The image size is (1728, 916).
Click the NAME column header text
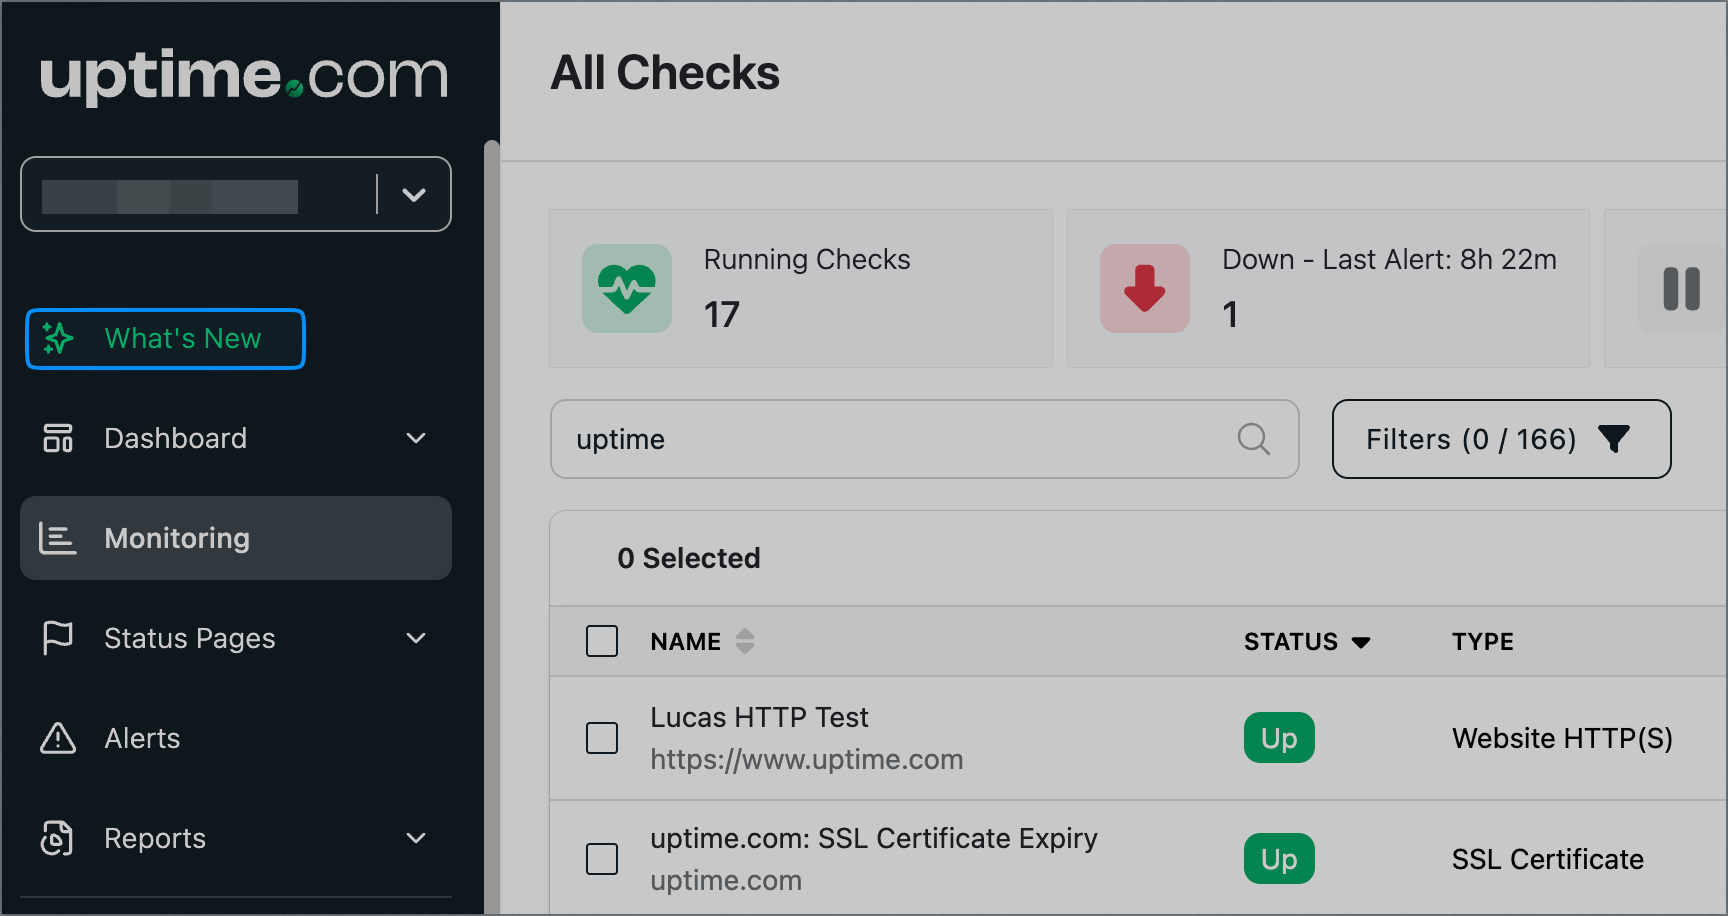click(686, 641)
